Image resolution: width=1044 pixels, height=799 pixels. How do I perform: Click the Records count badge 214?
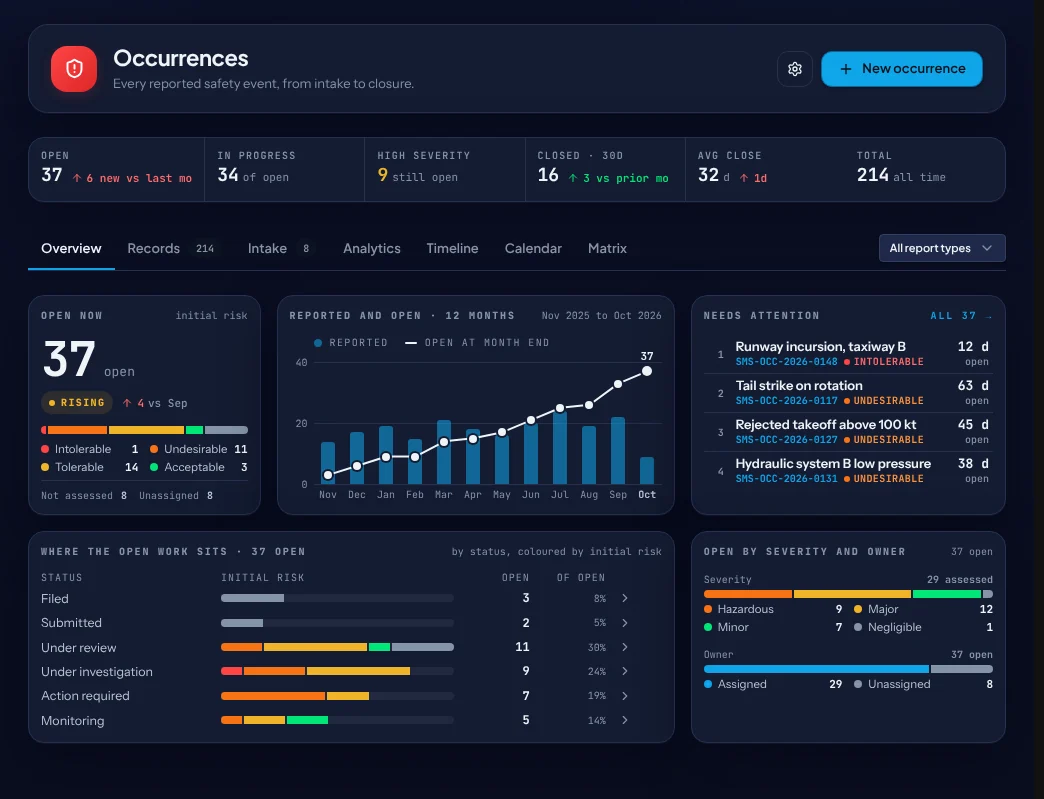click(x=205, y=248)
